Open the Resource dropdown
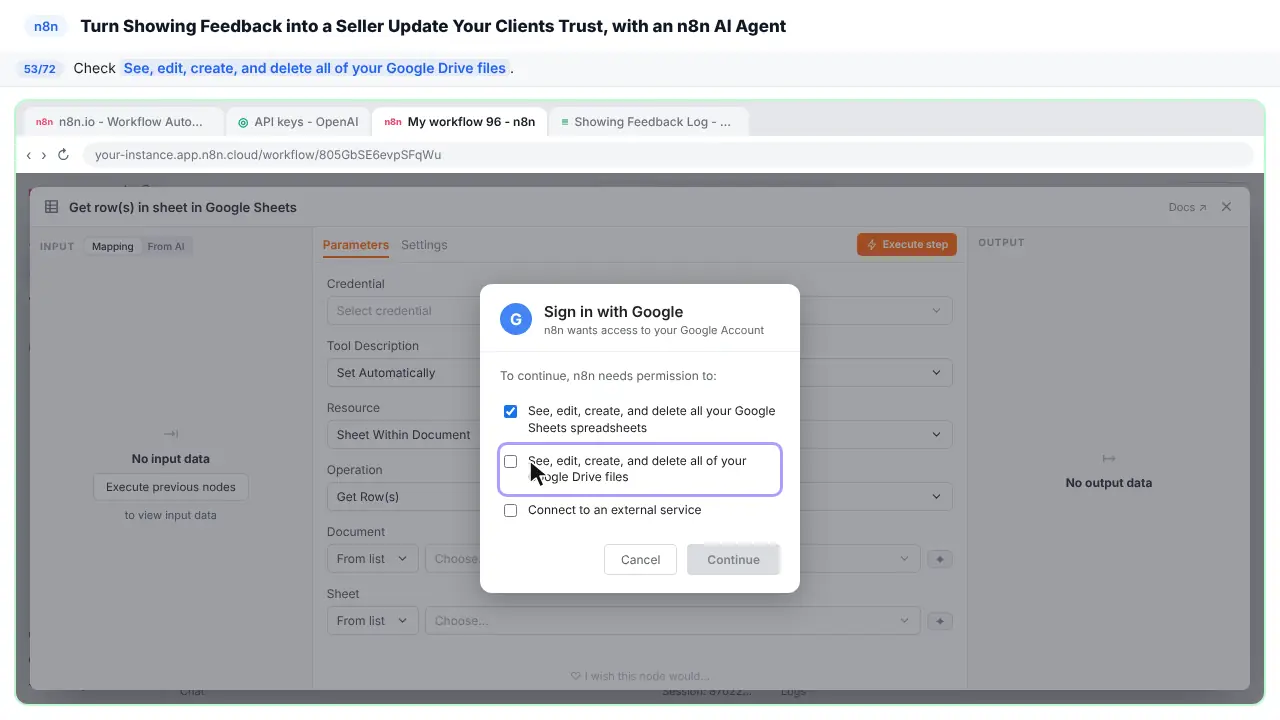Screen dimensions: 1280x720 [x=639, y=435]
